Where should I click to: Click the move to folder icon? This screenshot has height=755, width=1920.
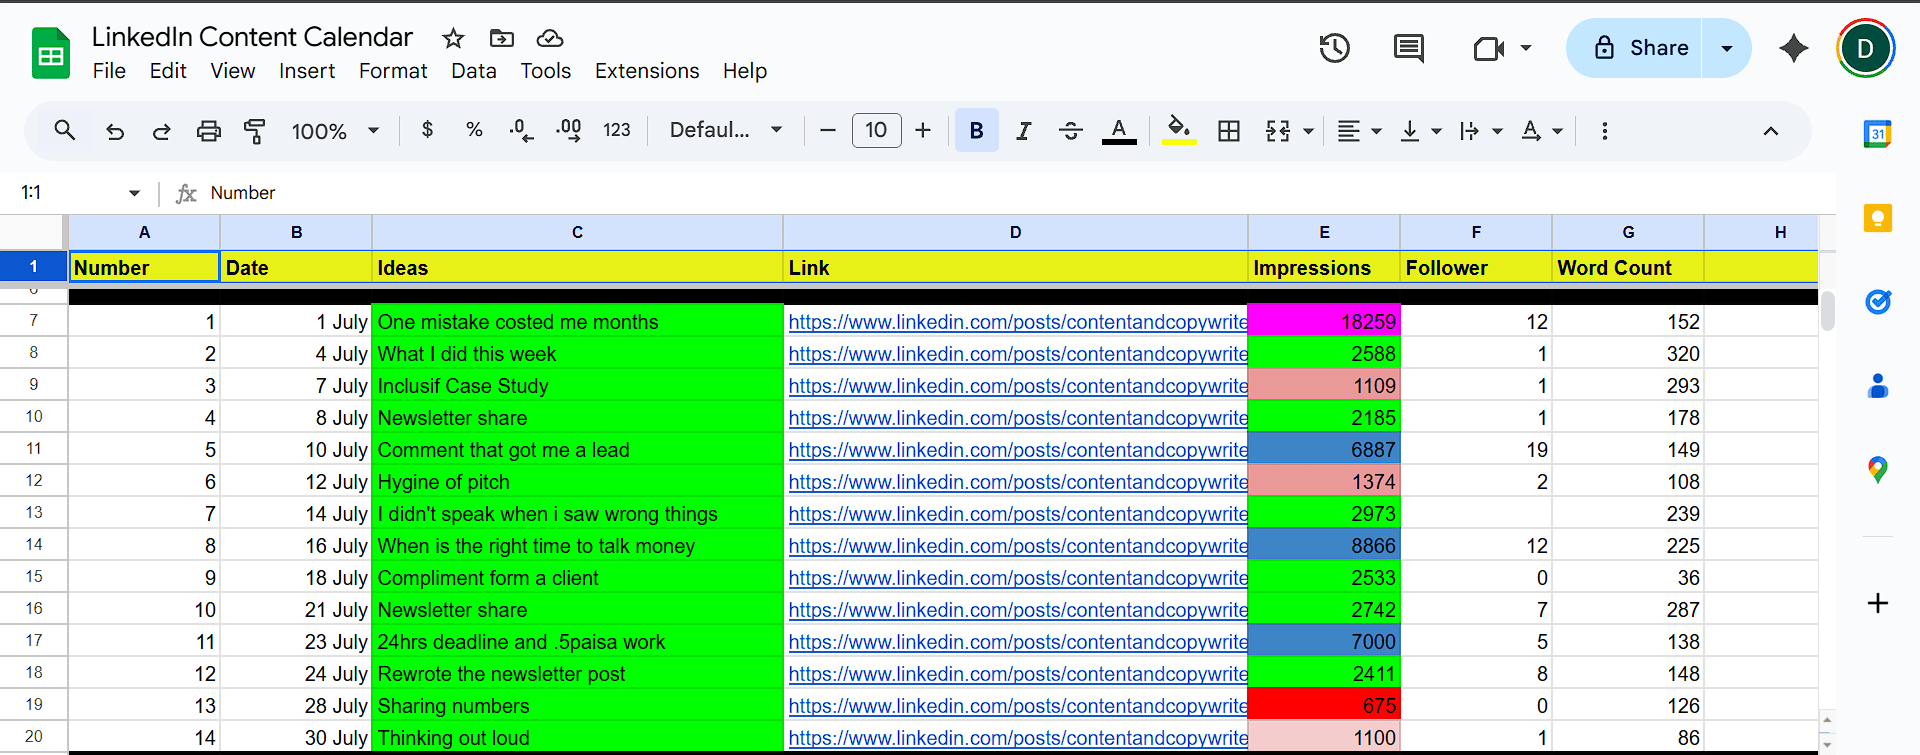[x=501, y=38]
